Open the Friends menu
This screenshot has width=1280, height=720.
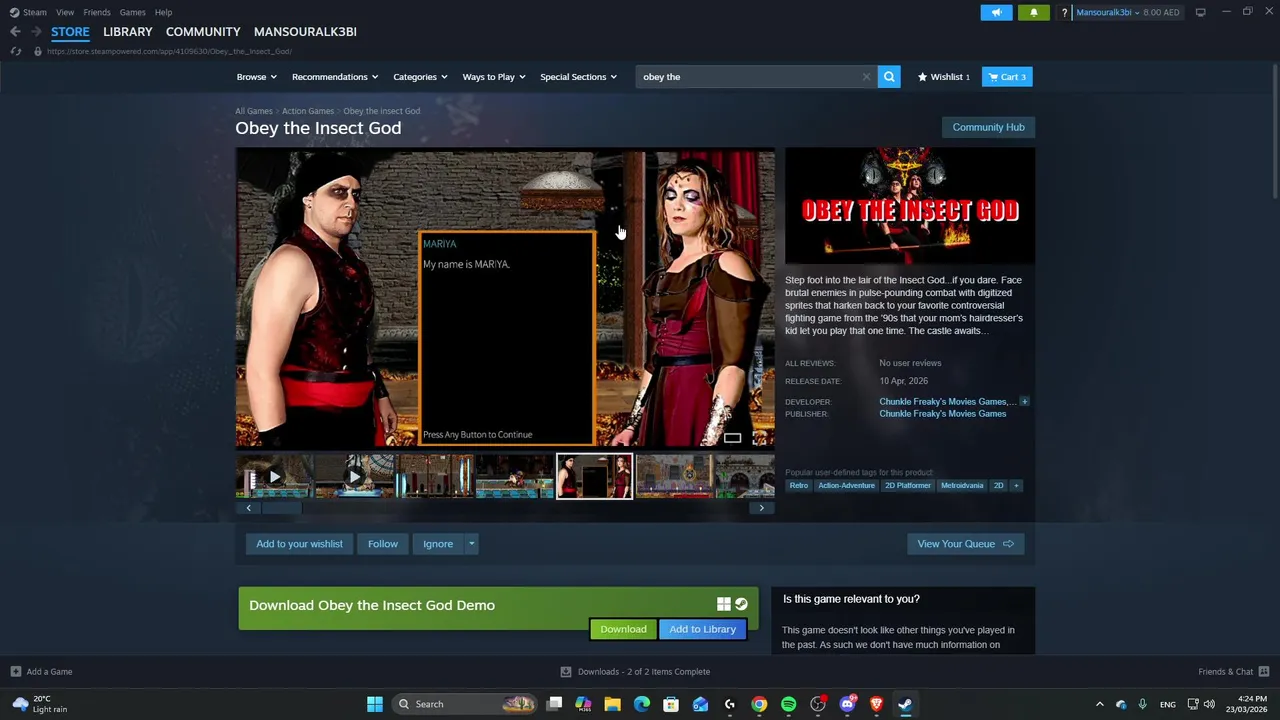click(x=97, y=12)
